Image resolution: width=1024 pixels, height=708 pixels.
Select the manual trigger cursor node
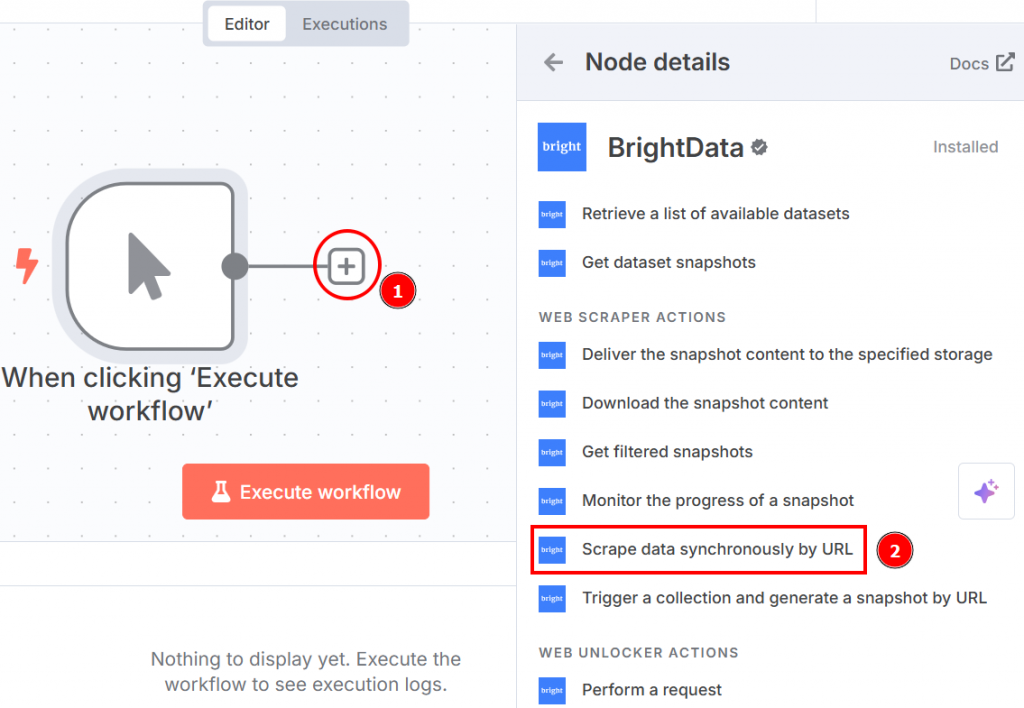[150, 265]
